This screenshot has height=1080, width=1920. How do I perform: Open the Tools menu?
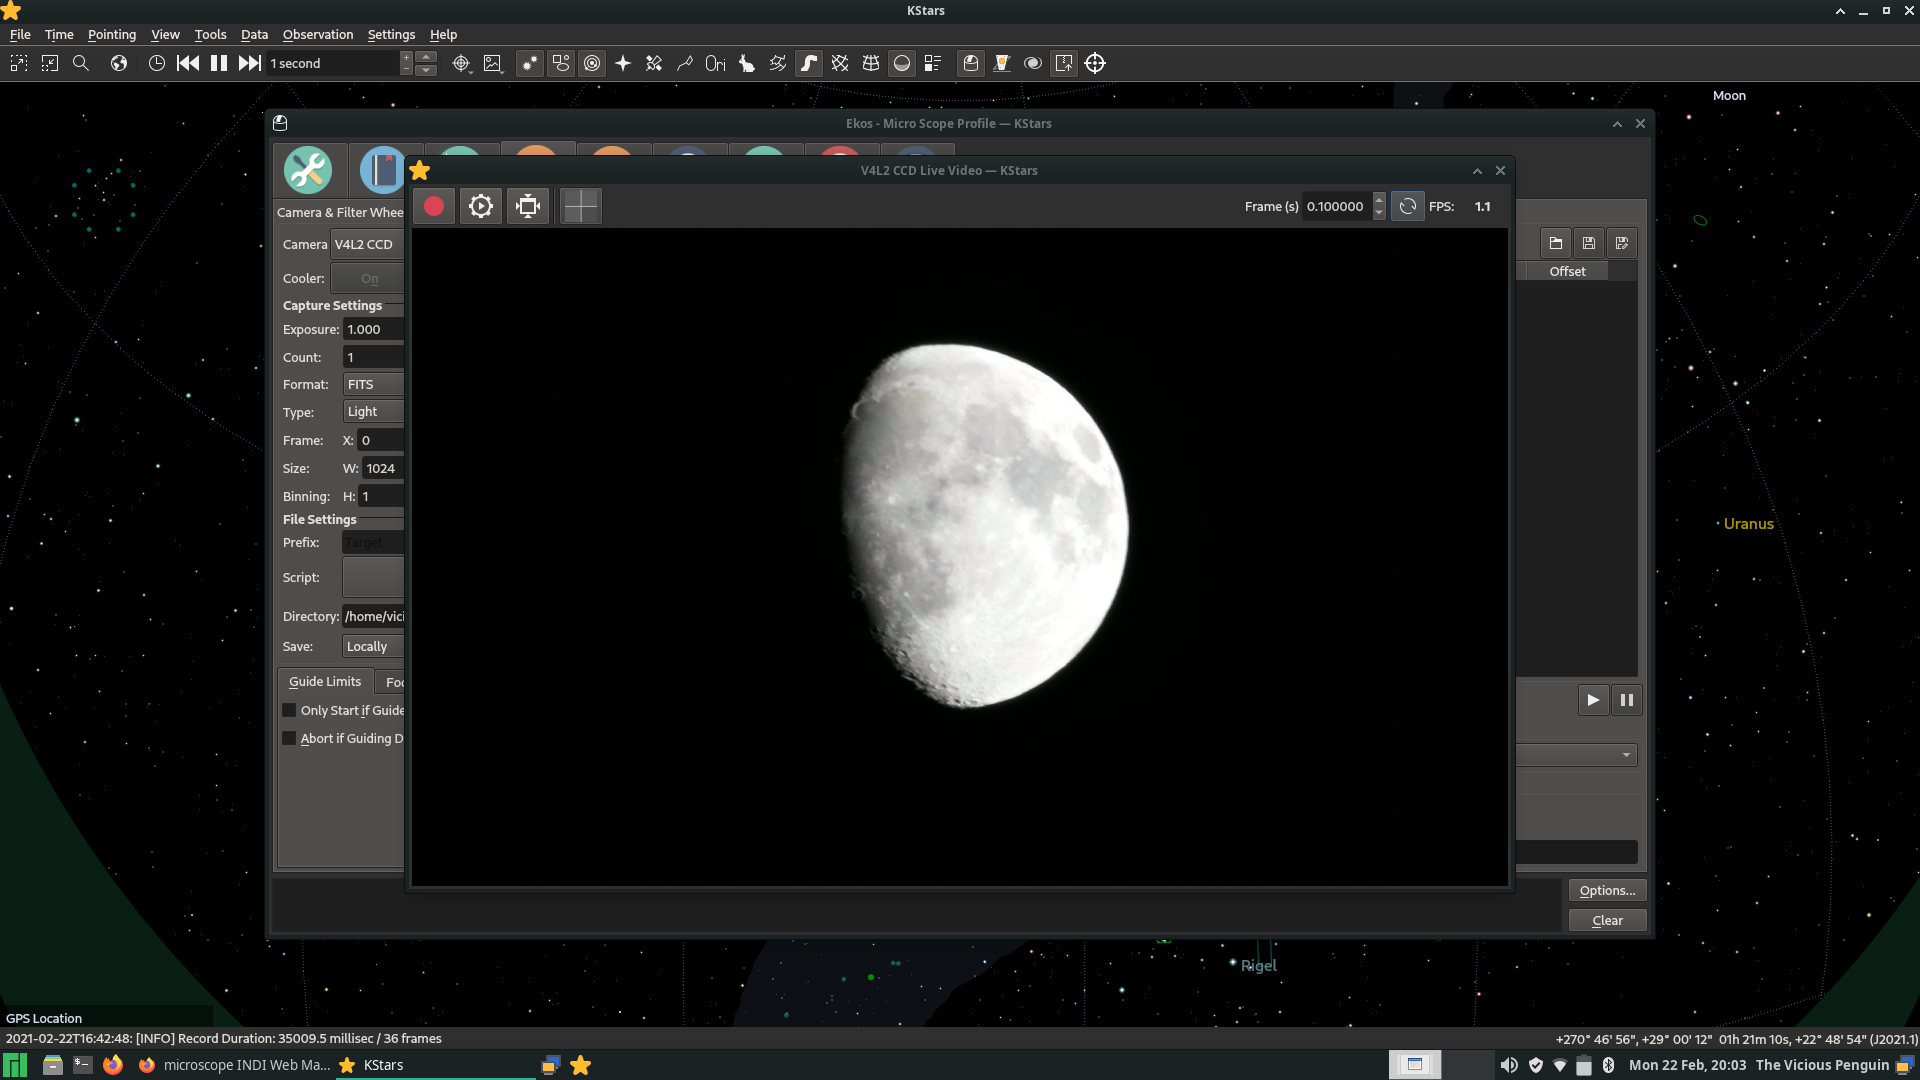(210, 33)
